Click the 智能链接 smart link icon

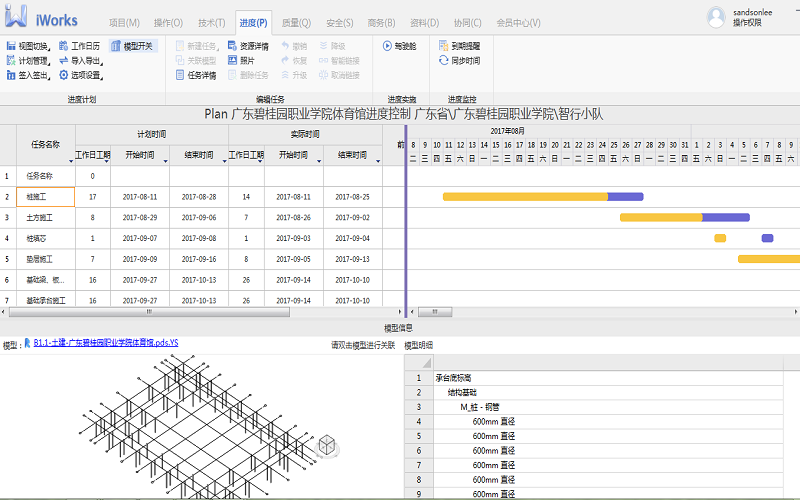click(323, 60)
